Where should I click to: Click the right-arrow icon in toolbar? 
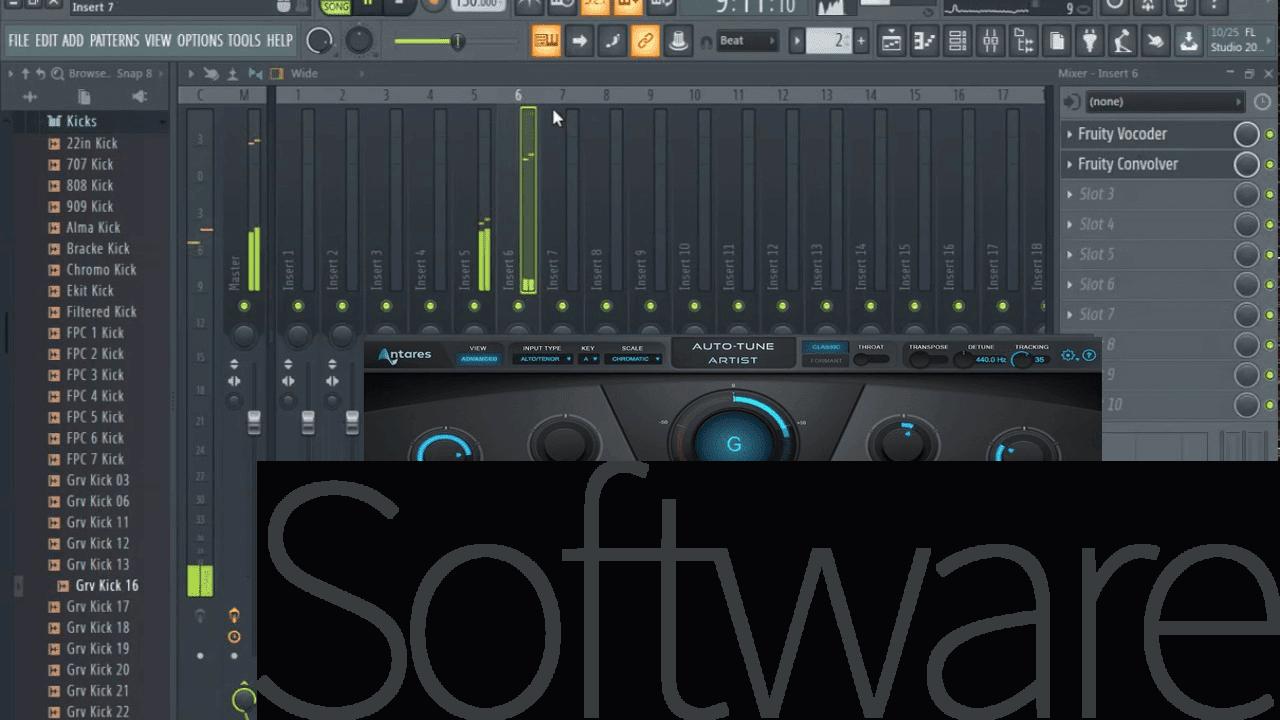579,41
